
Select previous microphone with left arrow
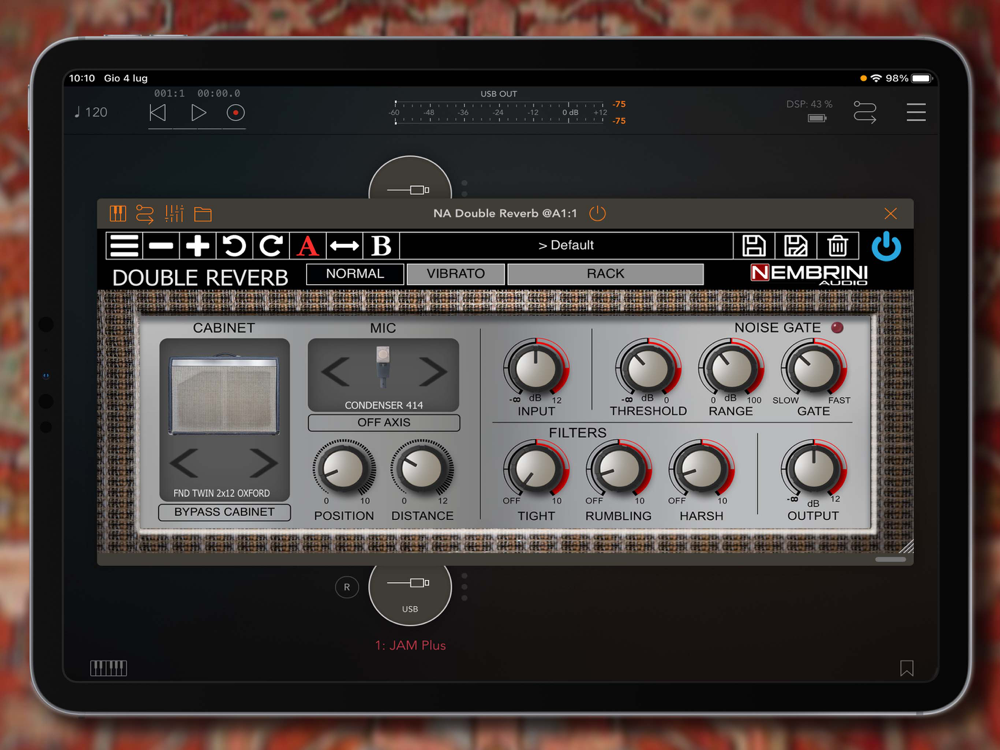[335, 372]
